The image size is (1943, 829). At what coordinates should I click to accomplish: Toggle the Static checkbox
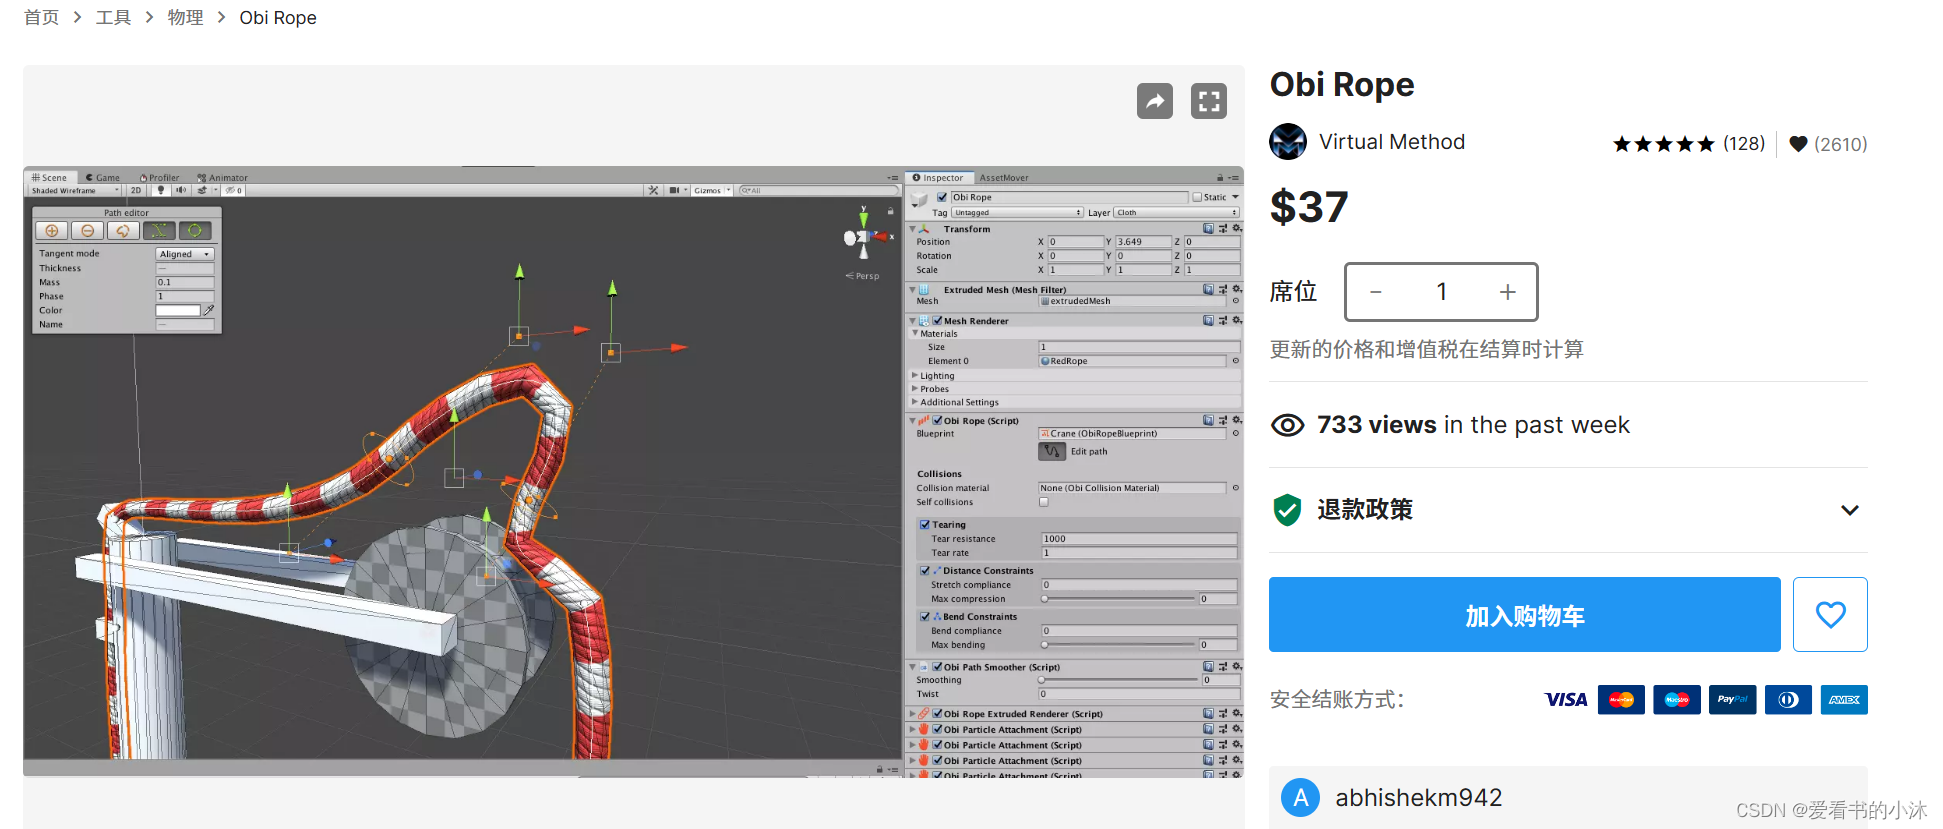click(x=1197, y=198)
